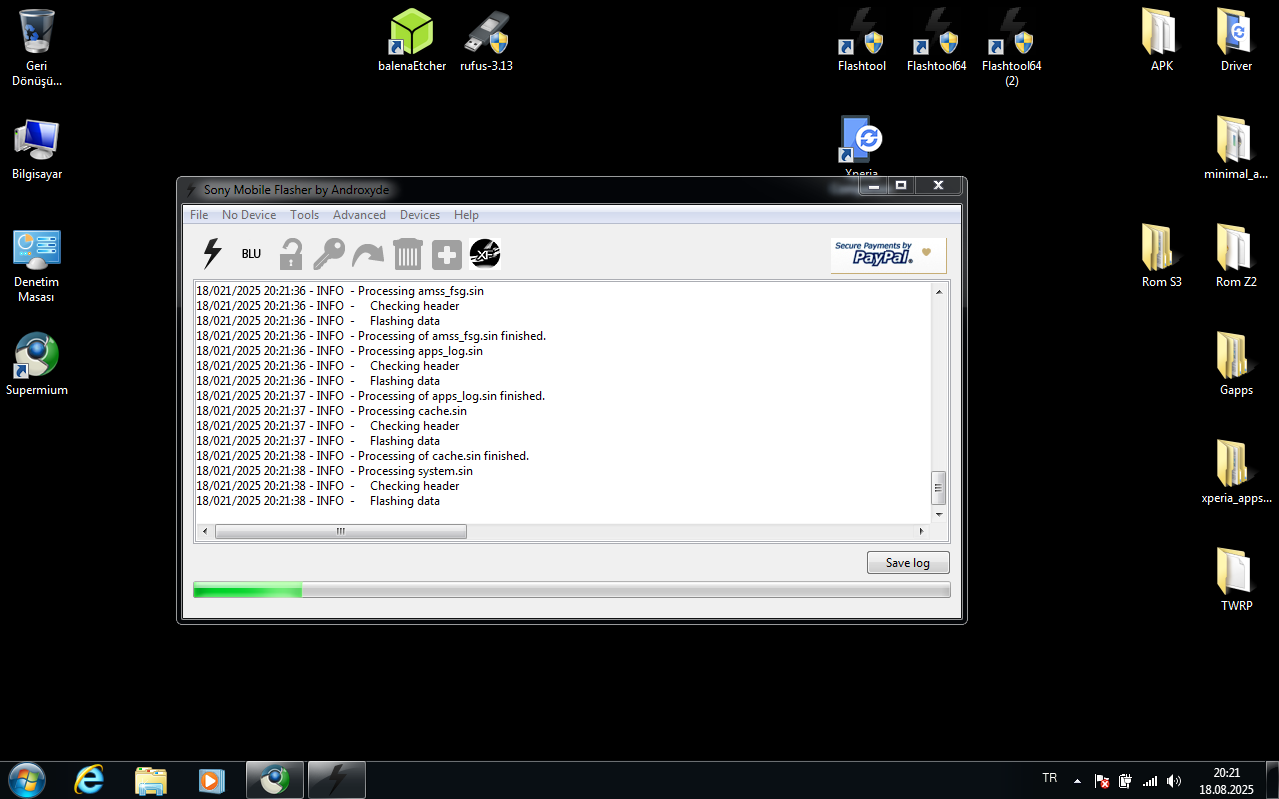The width and height of the screenshot is (1279, 799).
Task: Open the Help menu
Action: pos(466,215)
